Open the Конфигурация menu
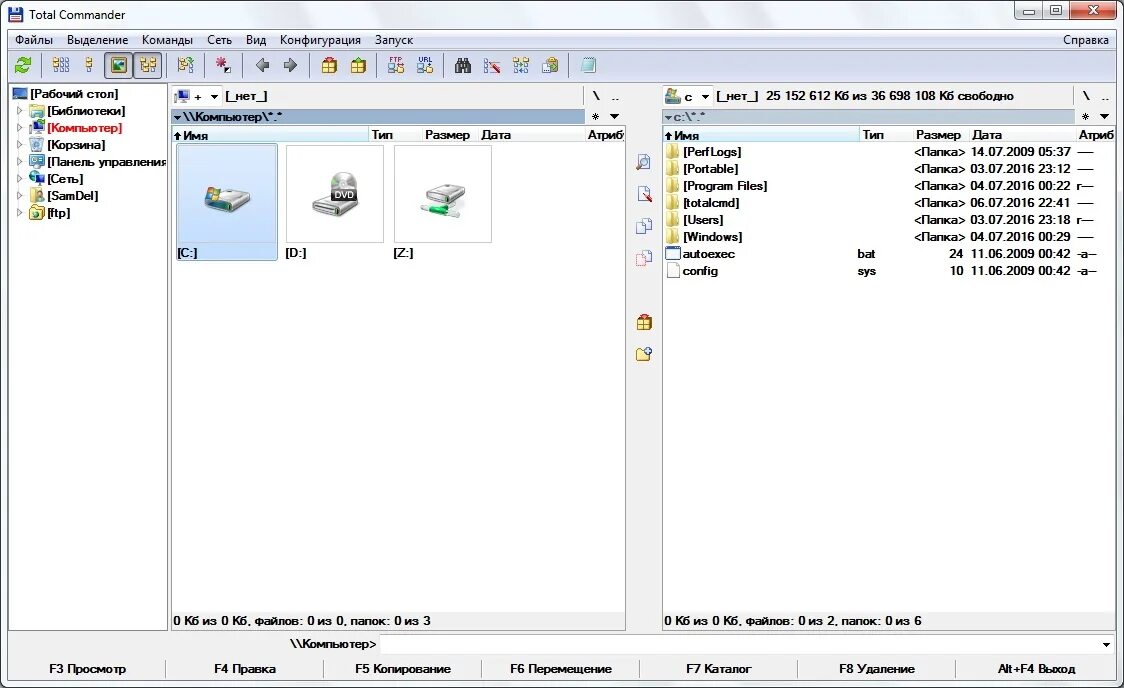Viewport: 1124px width, 688px height. click(x=320, y=40)
